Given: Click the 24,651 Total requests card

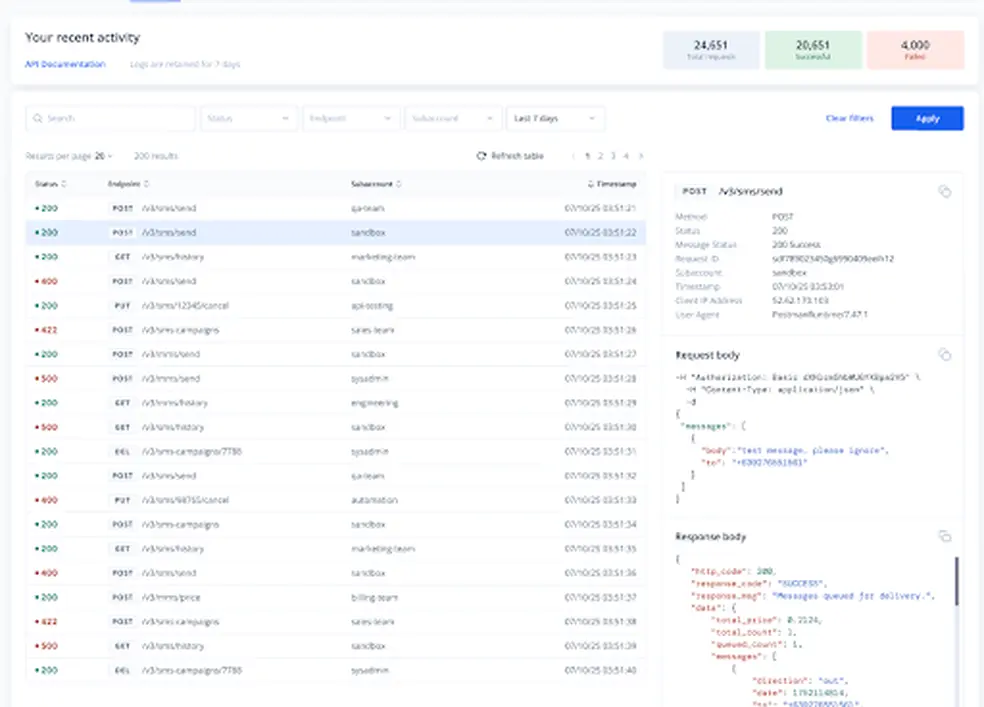Looking at the screenshot, I should (711, 50).
